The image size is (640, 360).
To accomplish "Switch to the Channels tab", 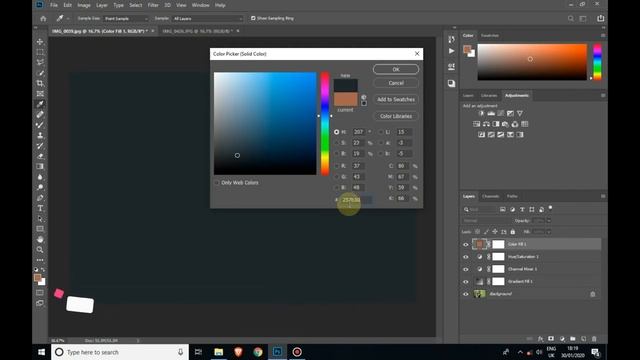I will pos(491,196).
